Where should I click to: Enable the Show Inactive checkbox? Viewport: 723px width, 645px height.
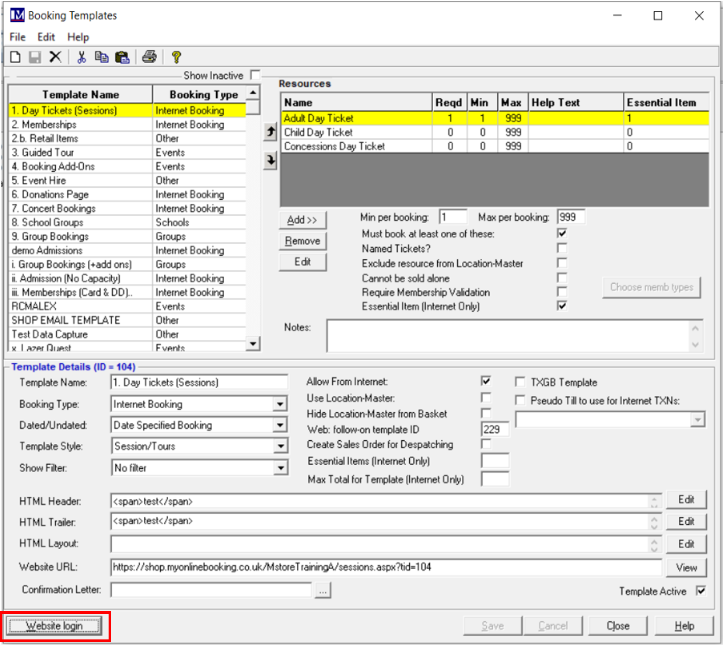tap(255, 75)
